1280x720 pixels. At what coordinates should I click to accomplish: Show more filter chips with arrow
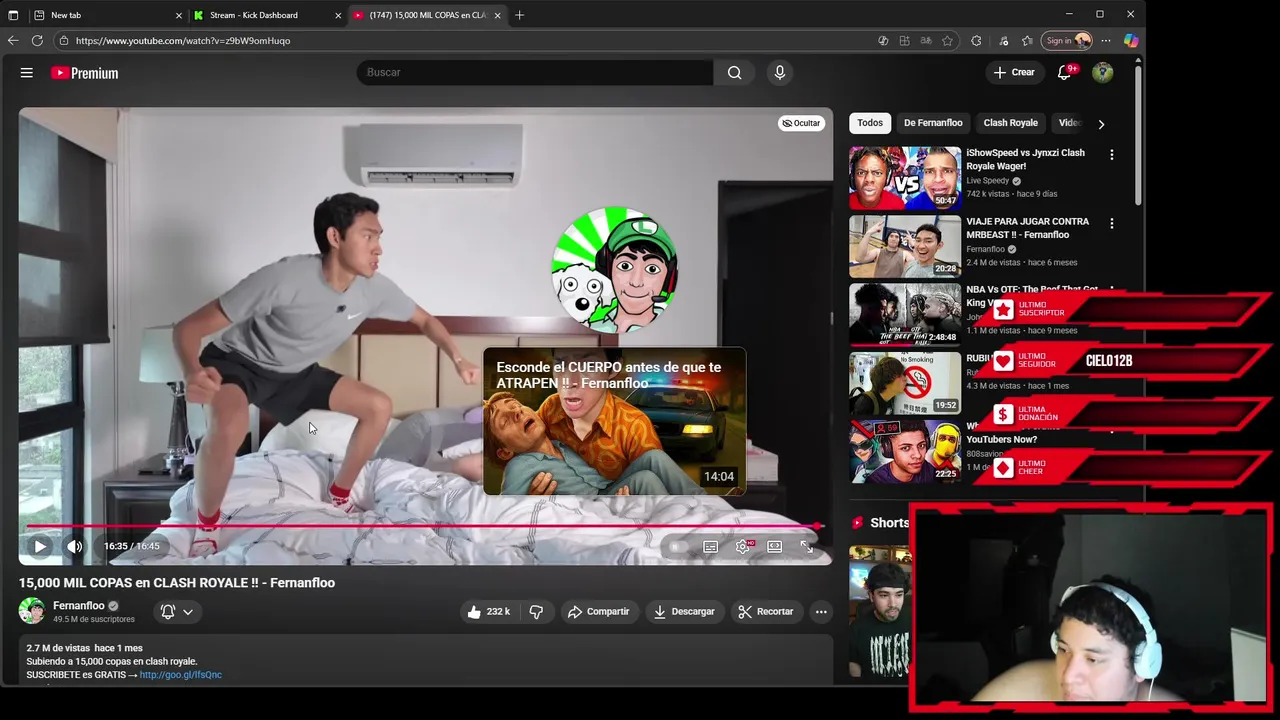[1101, 124]
